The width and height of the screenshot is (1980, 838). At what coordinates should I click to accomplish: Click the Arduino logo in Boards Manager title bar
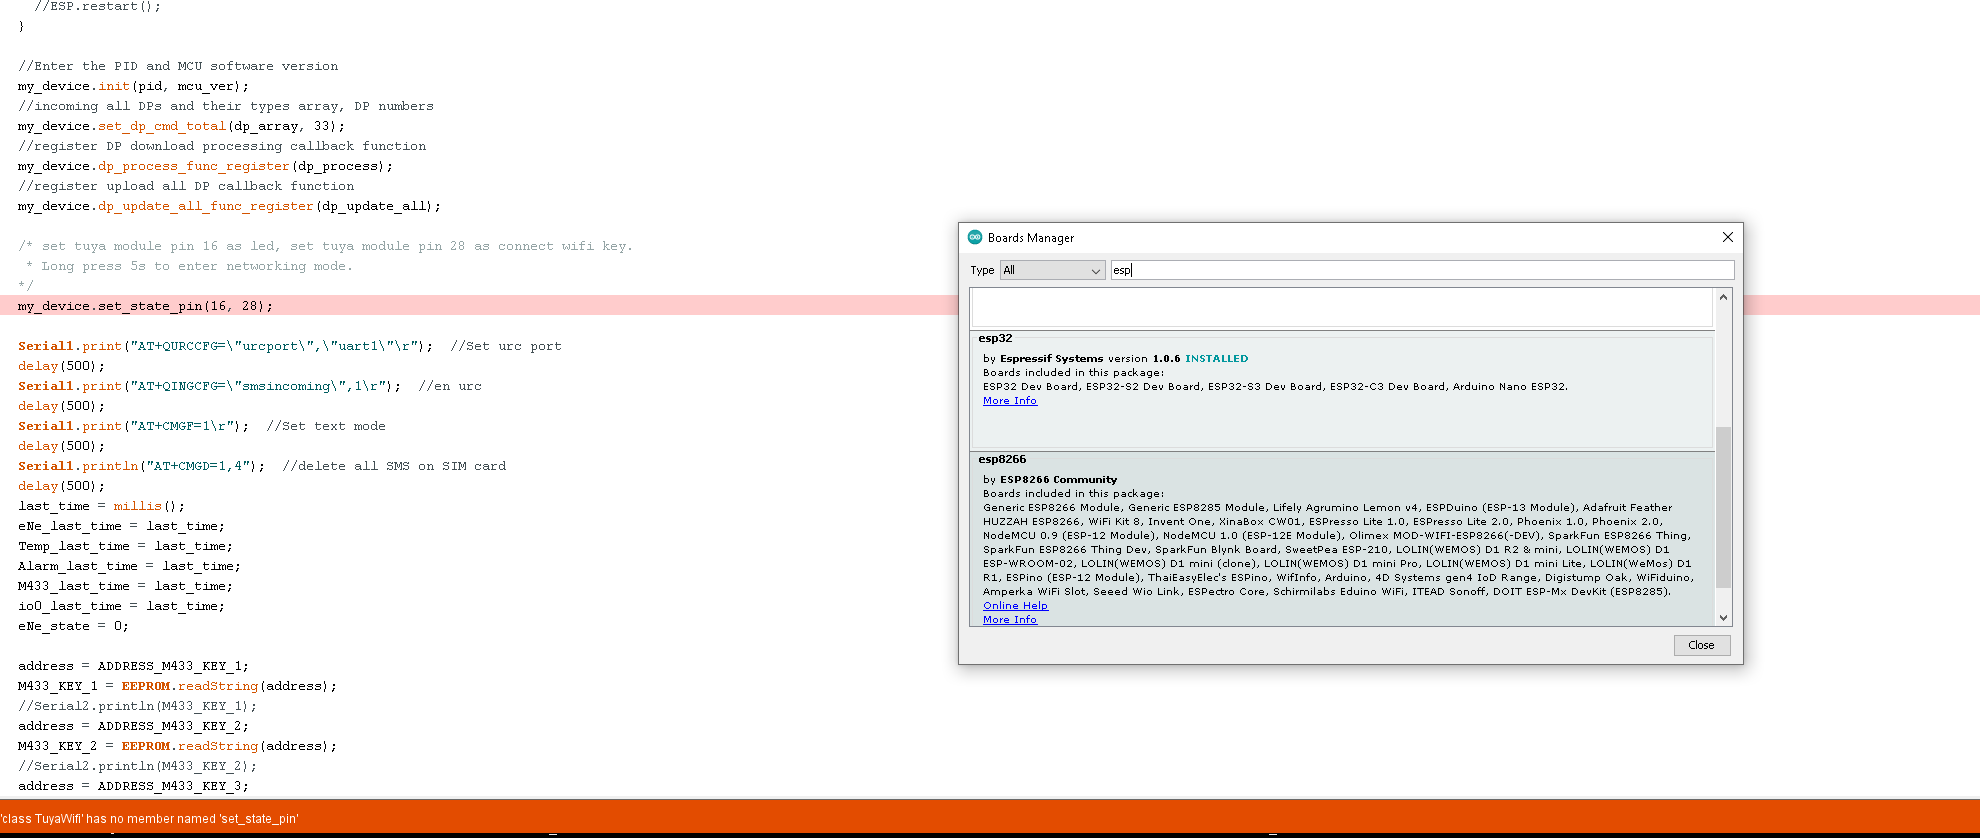pos(975,237)
